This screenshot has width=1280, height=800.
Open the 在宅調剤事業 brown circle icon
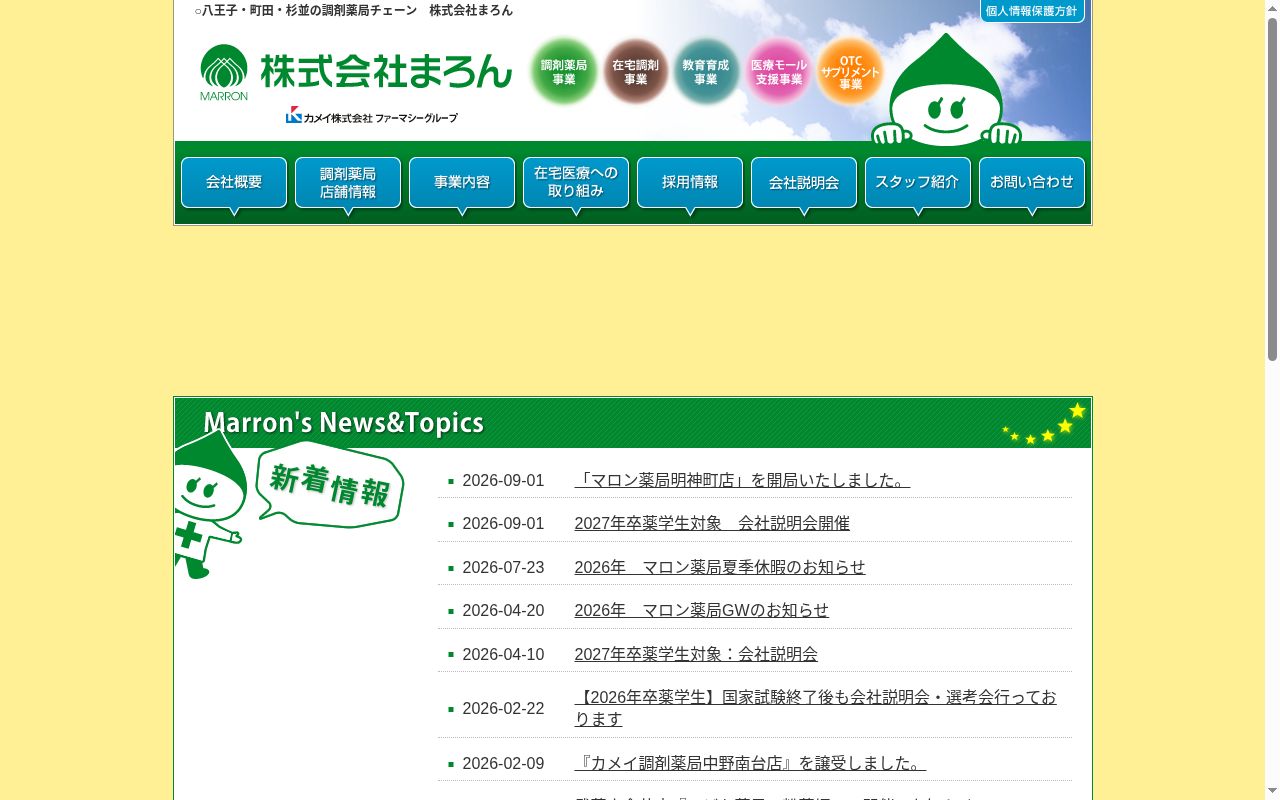coord(636,72)
